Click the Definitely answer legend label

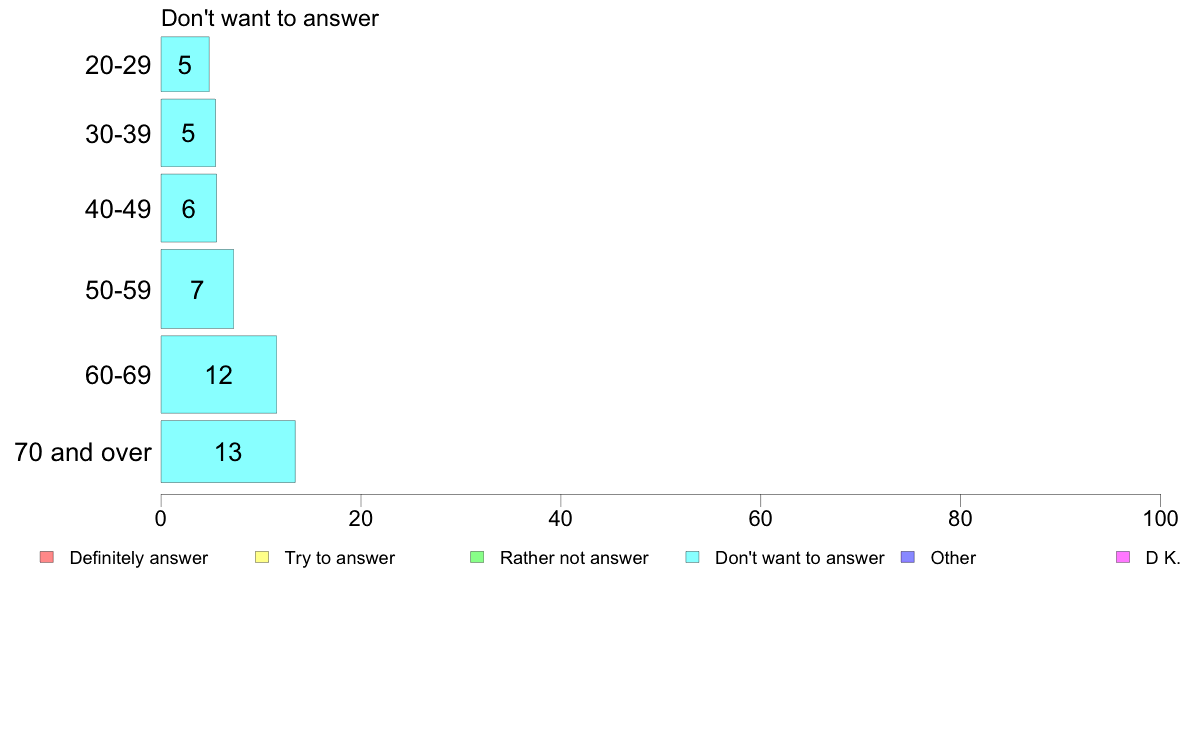pos(139,558)
